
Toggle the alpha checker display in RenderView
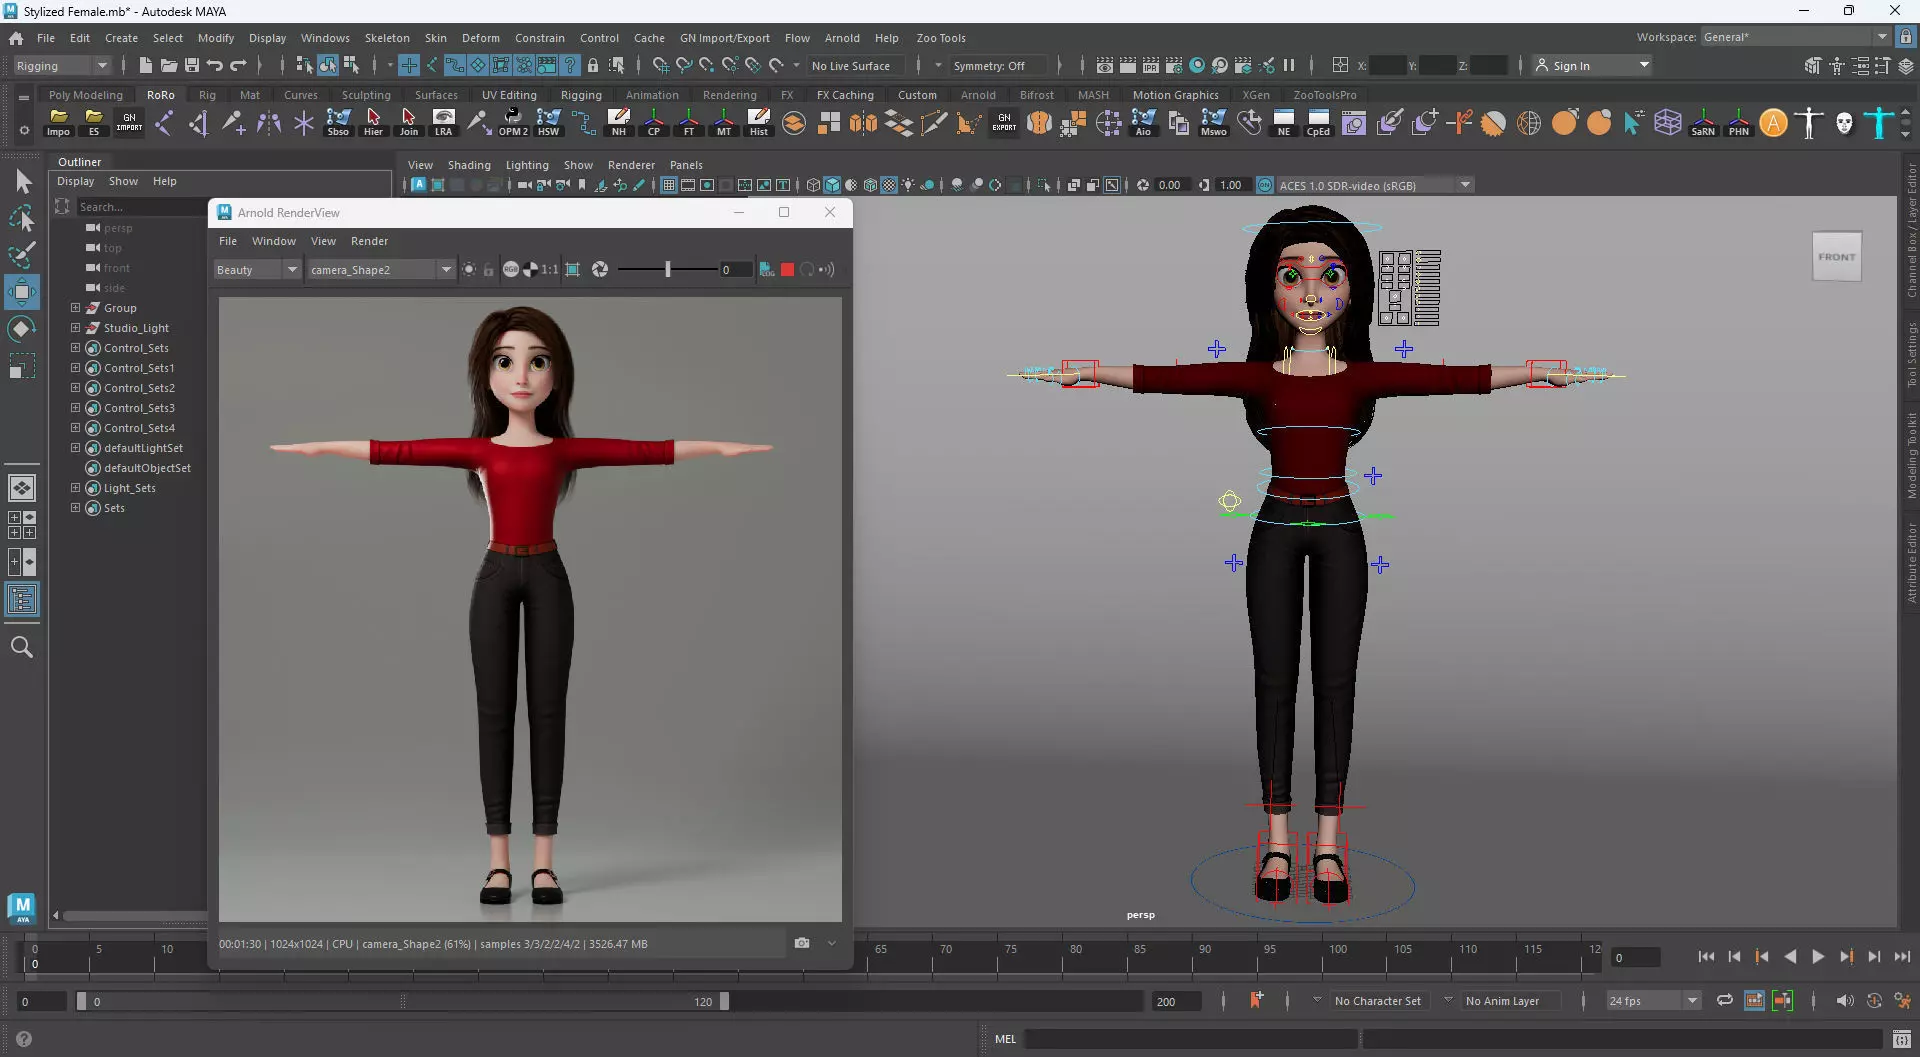(x=530, y=270)
